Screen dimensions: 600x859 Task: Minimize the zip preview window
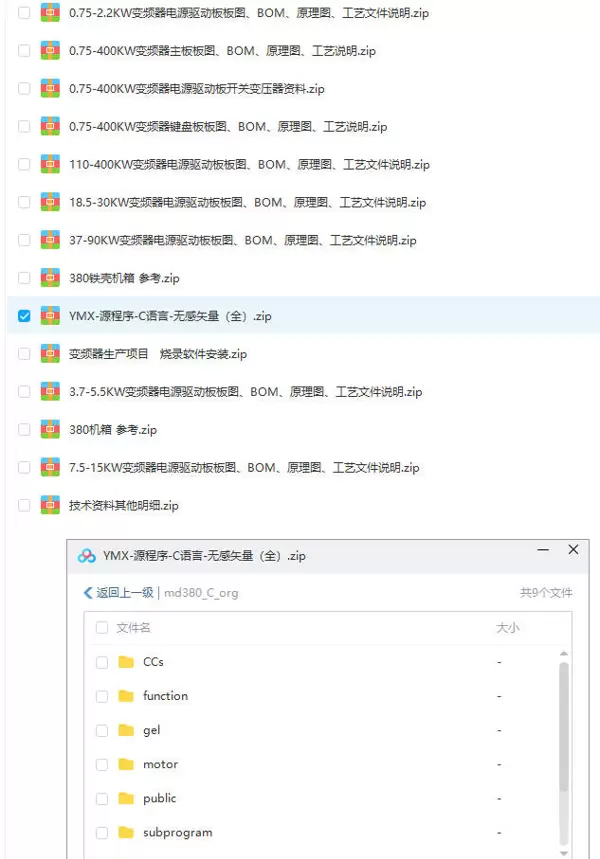(543, 549)
